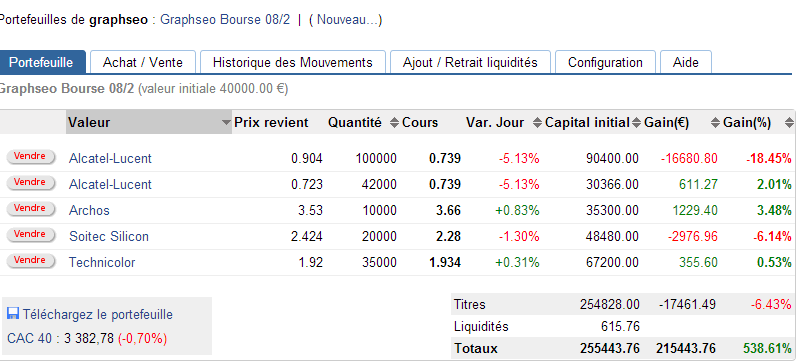Screen dimensions: 800x361
Task: Create a new portfolio via Nouveau link
Action: 345,19
